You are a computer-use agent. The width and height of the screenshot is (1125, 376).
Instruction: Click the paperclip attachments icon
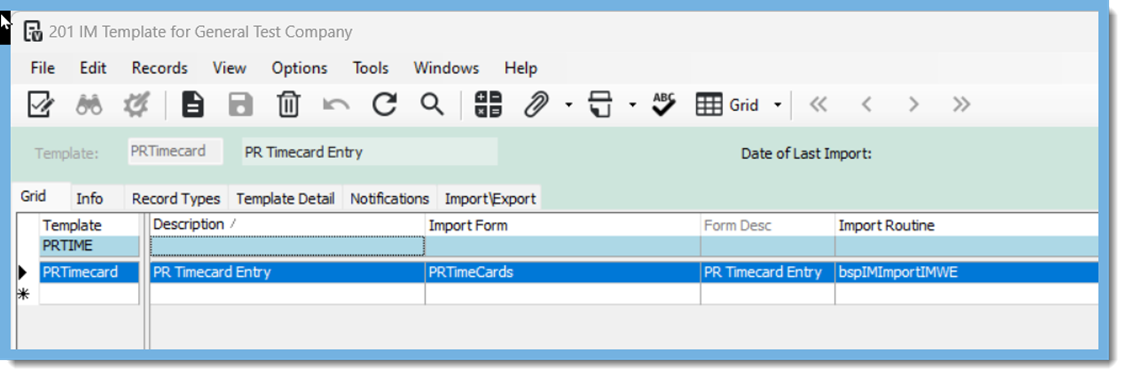[535, 105]
